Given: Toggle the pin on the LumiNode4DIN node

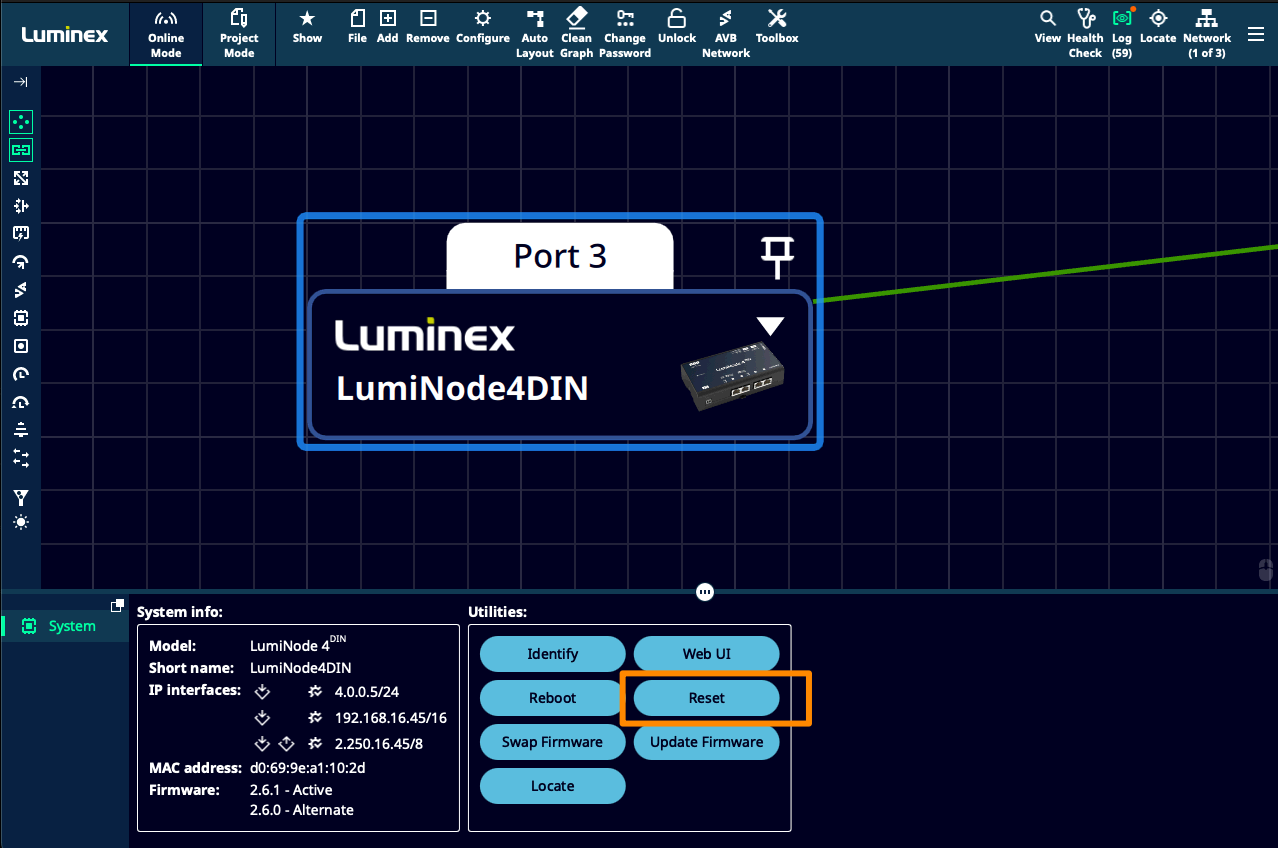Looking at the screenshot, I should point(777,258).
